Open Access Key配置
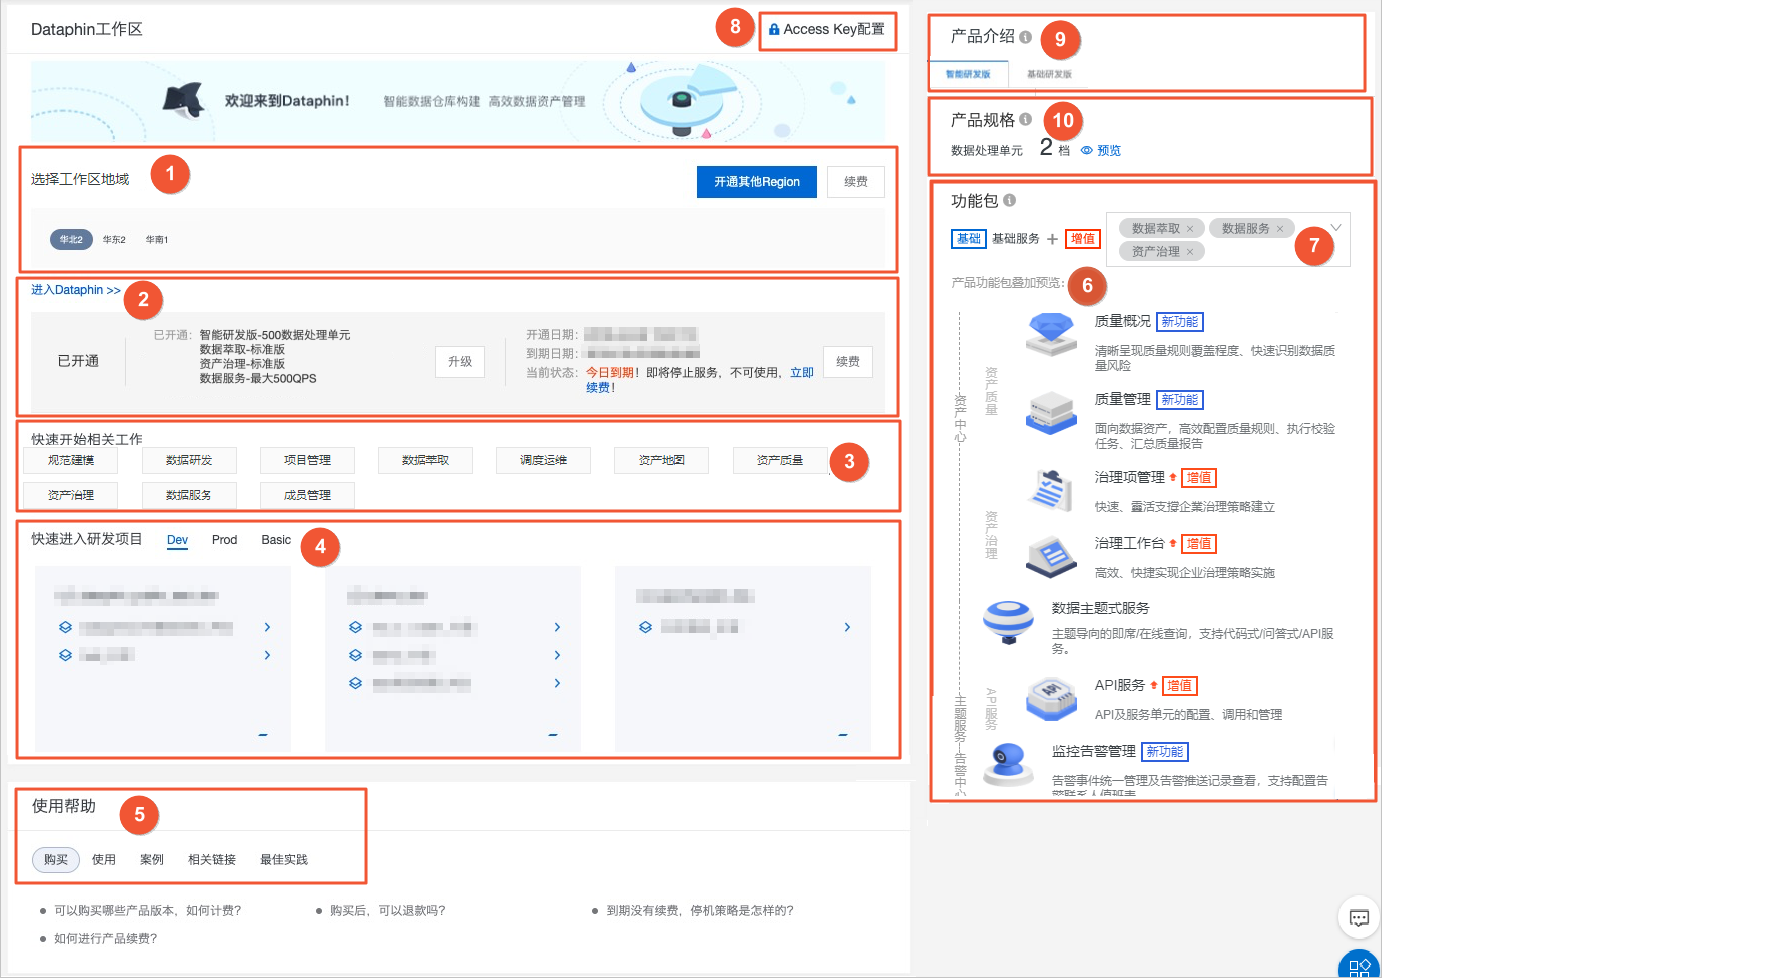Screen dimensions: 1786x979 point(827,30)
